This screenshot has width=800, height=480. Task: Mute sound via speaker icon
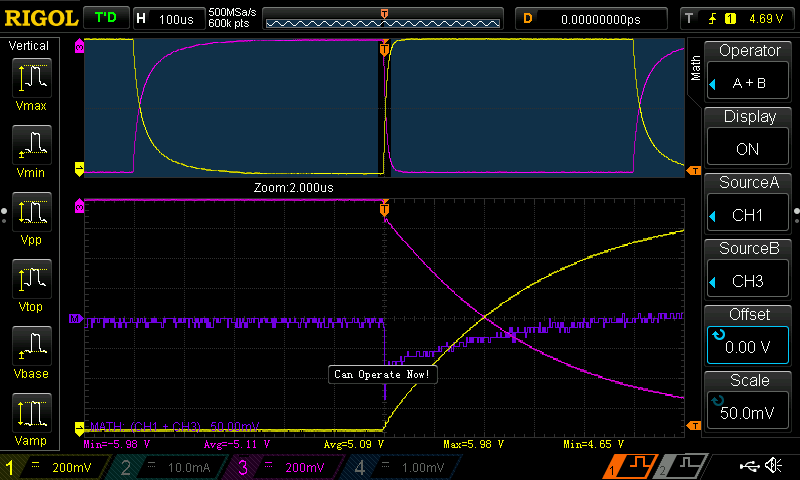point(773,466)
